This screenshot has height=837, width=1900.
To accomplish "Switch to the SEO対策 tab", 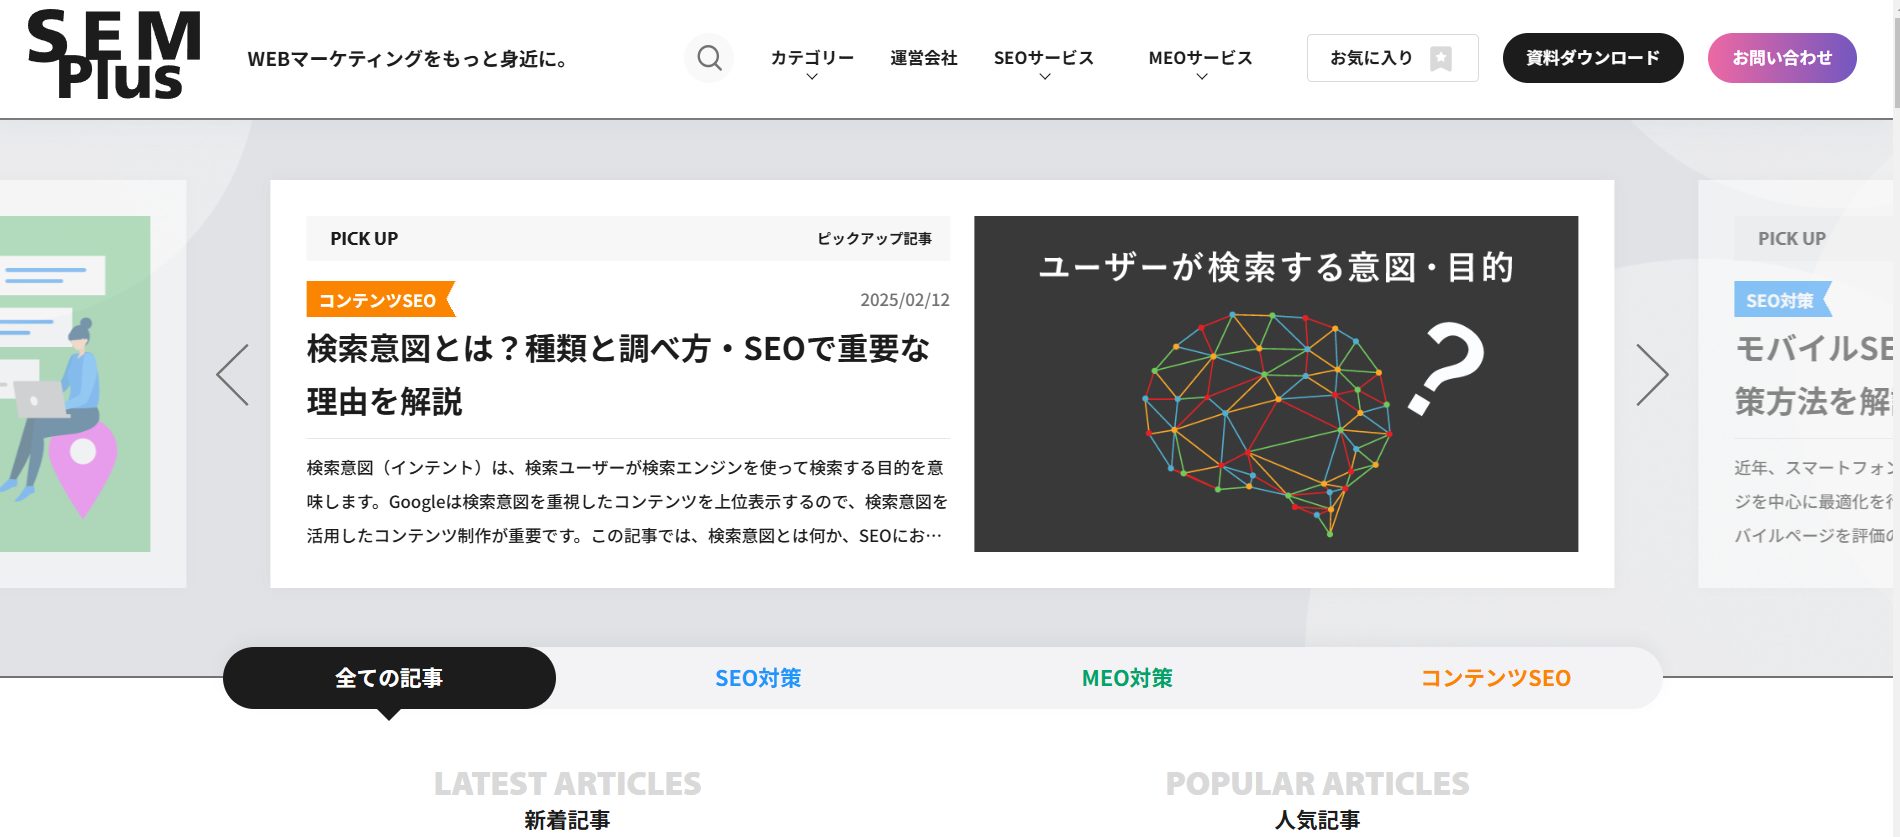I will click(x=758, y=678).
